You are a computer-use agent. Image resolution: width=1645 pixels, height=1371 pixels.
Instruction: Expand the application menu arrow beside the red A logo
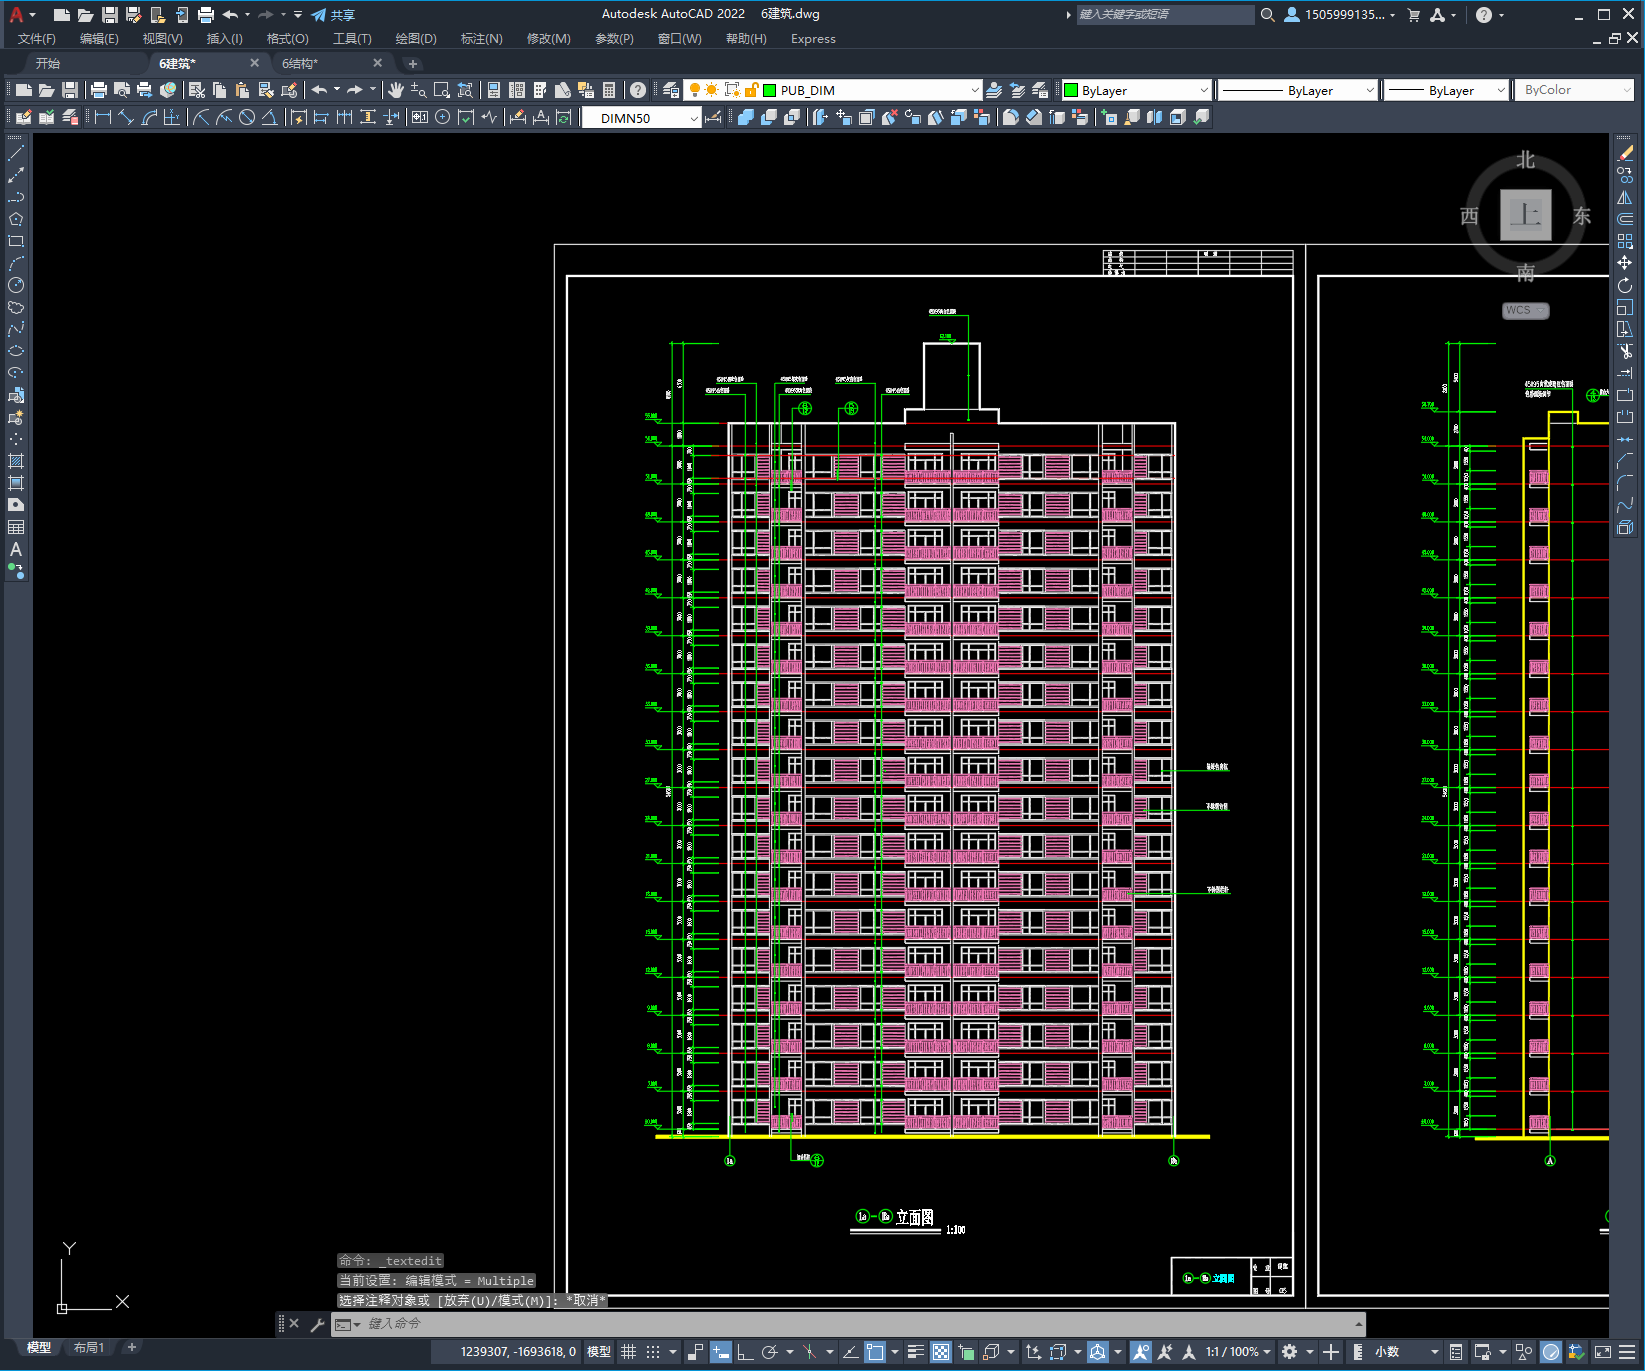(33, 15)
